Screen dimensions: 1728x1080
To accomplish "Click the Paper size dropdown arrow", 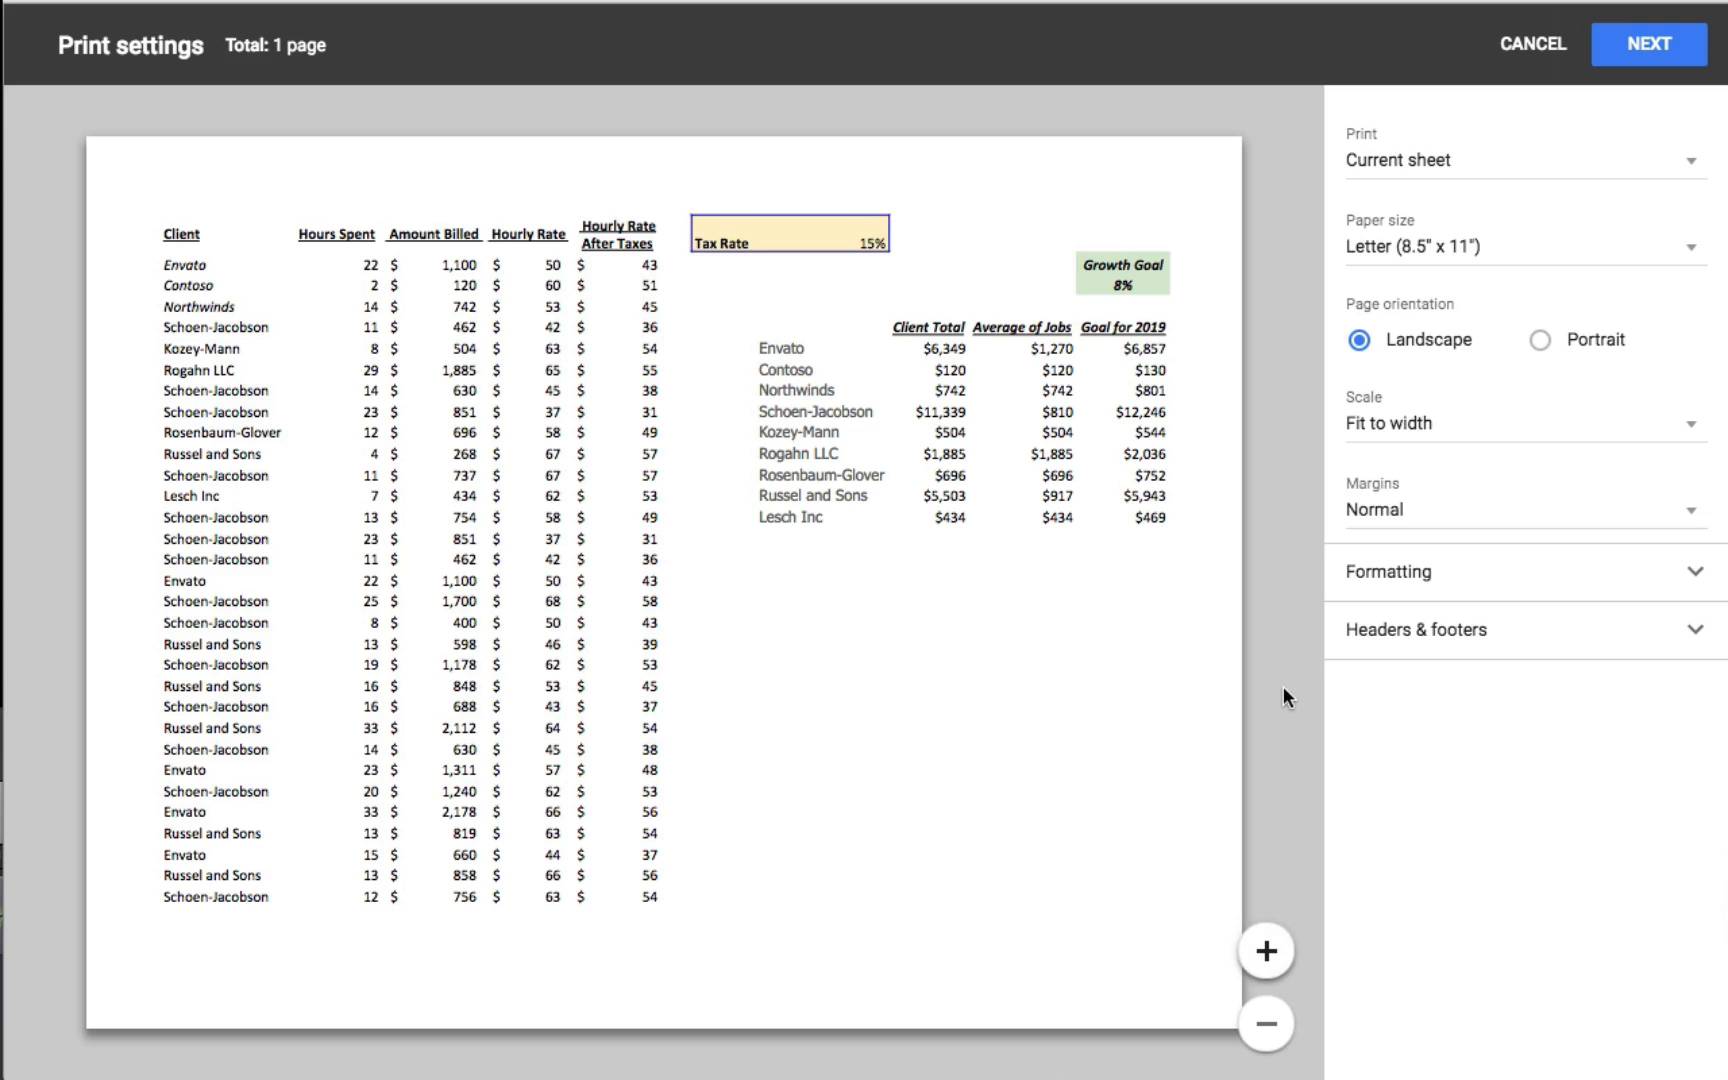I will tap(1692, 246).
